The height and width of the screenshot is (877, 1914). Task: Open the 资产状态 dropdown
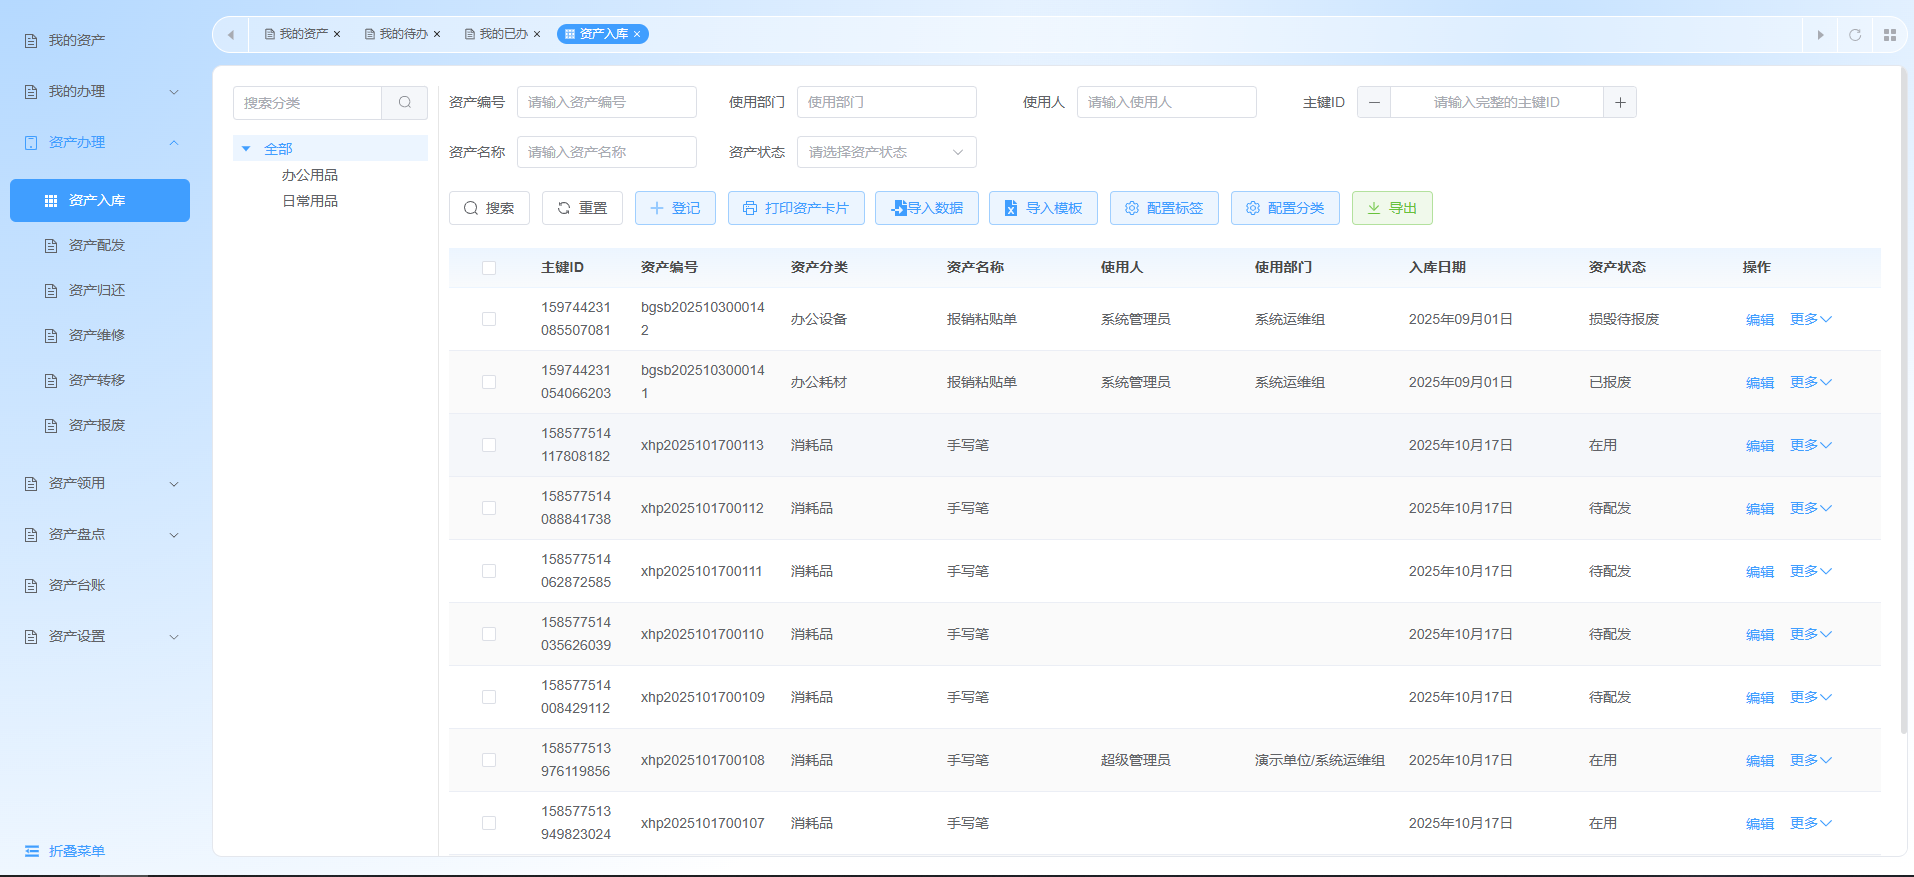tap(886, 152)
